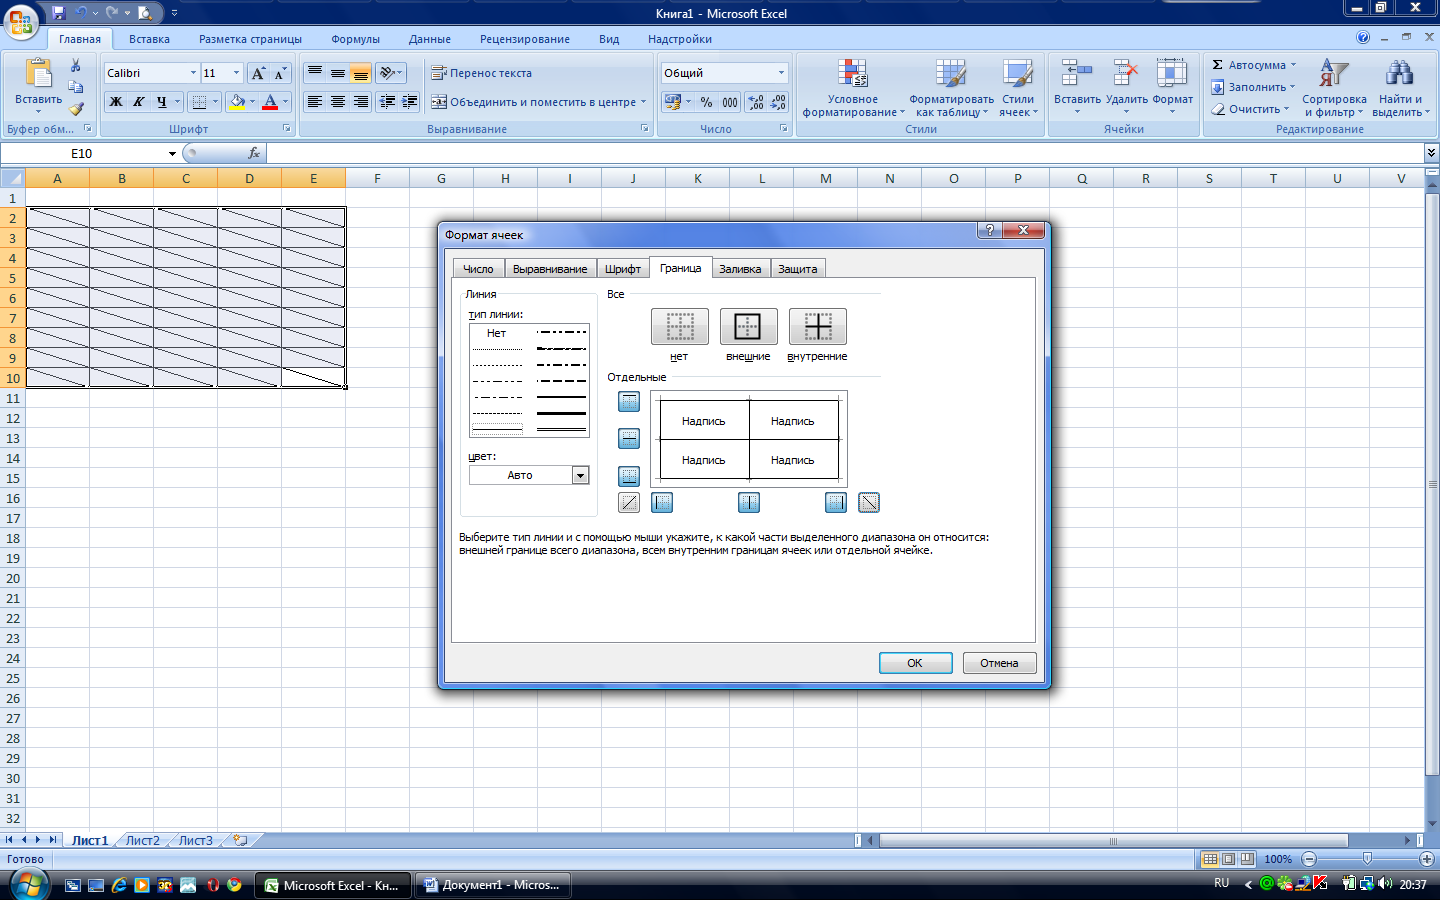The width and height of the screenshot is (1440, 900).
Task: Open 'Условное форматирование' menu
Action: (852, 88)
